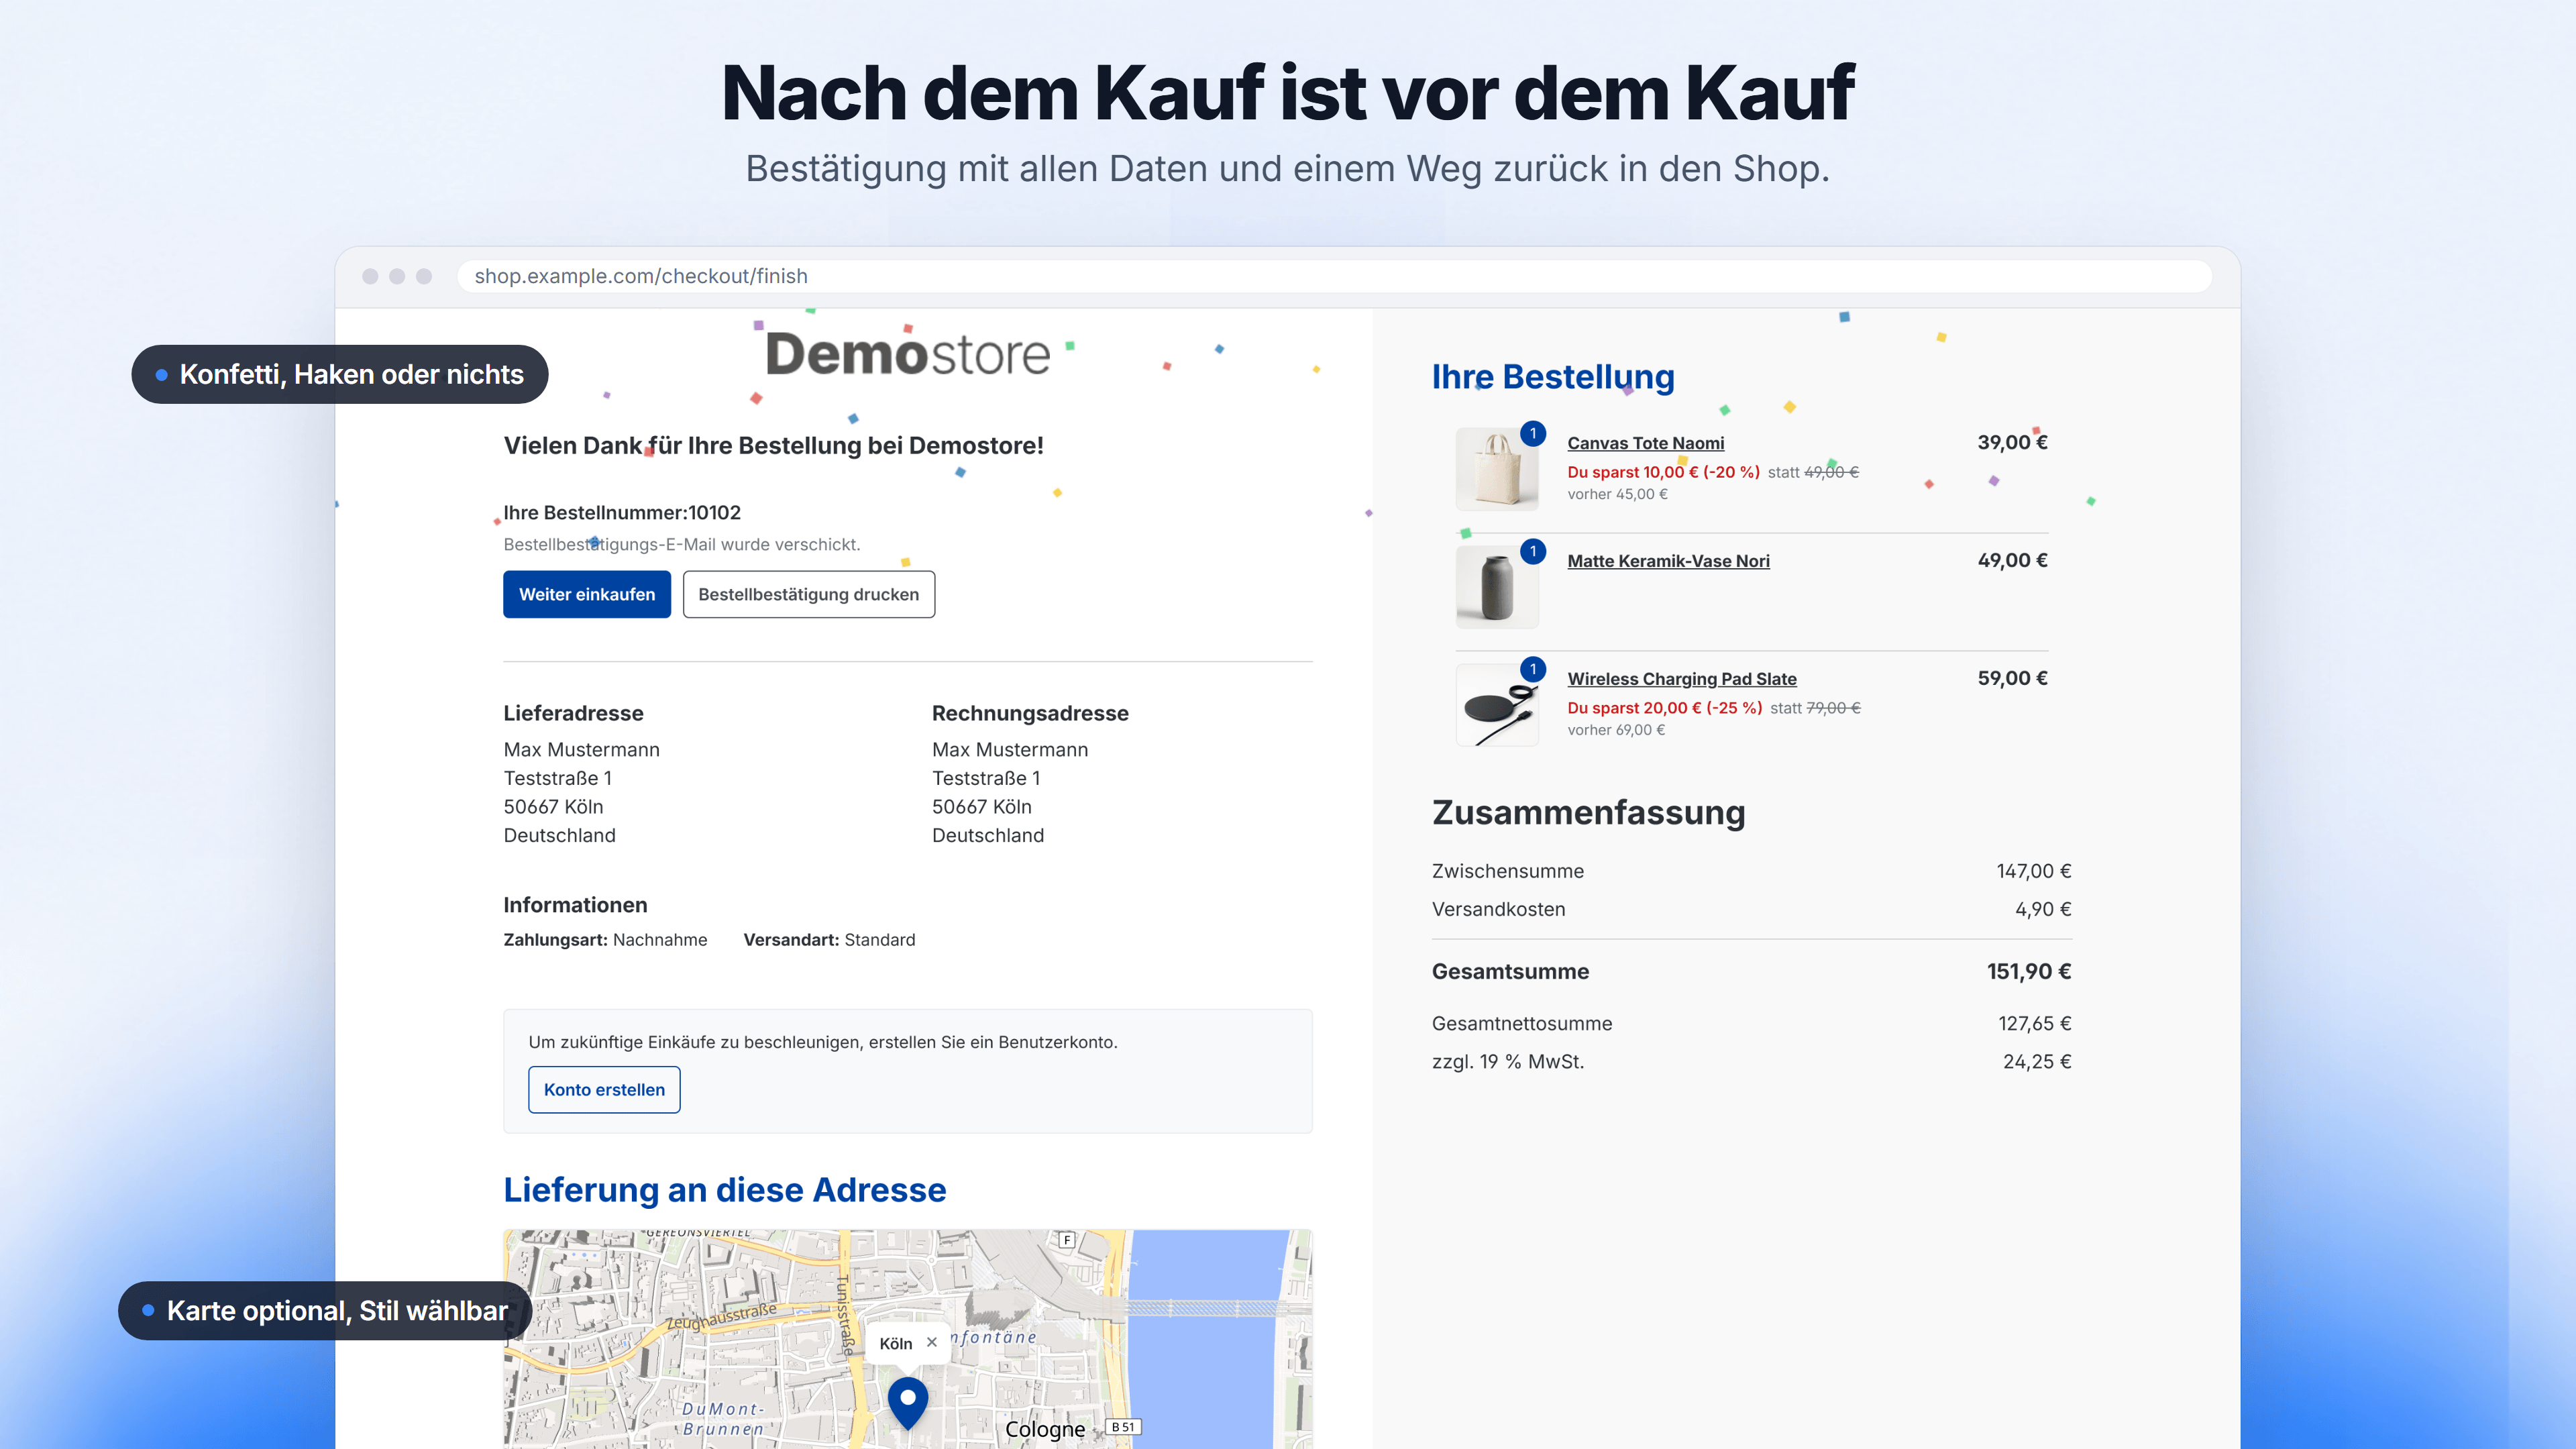Click the Zusammenfassung heading

pyautogui.click(x=1588, y=812)
